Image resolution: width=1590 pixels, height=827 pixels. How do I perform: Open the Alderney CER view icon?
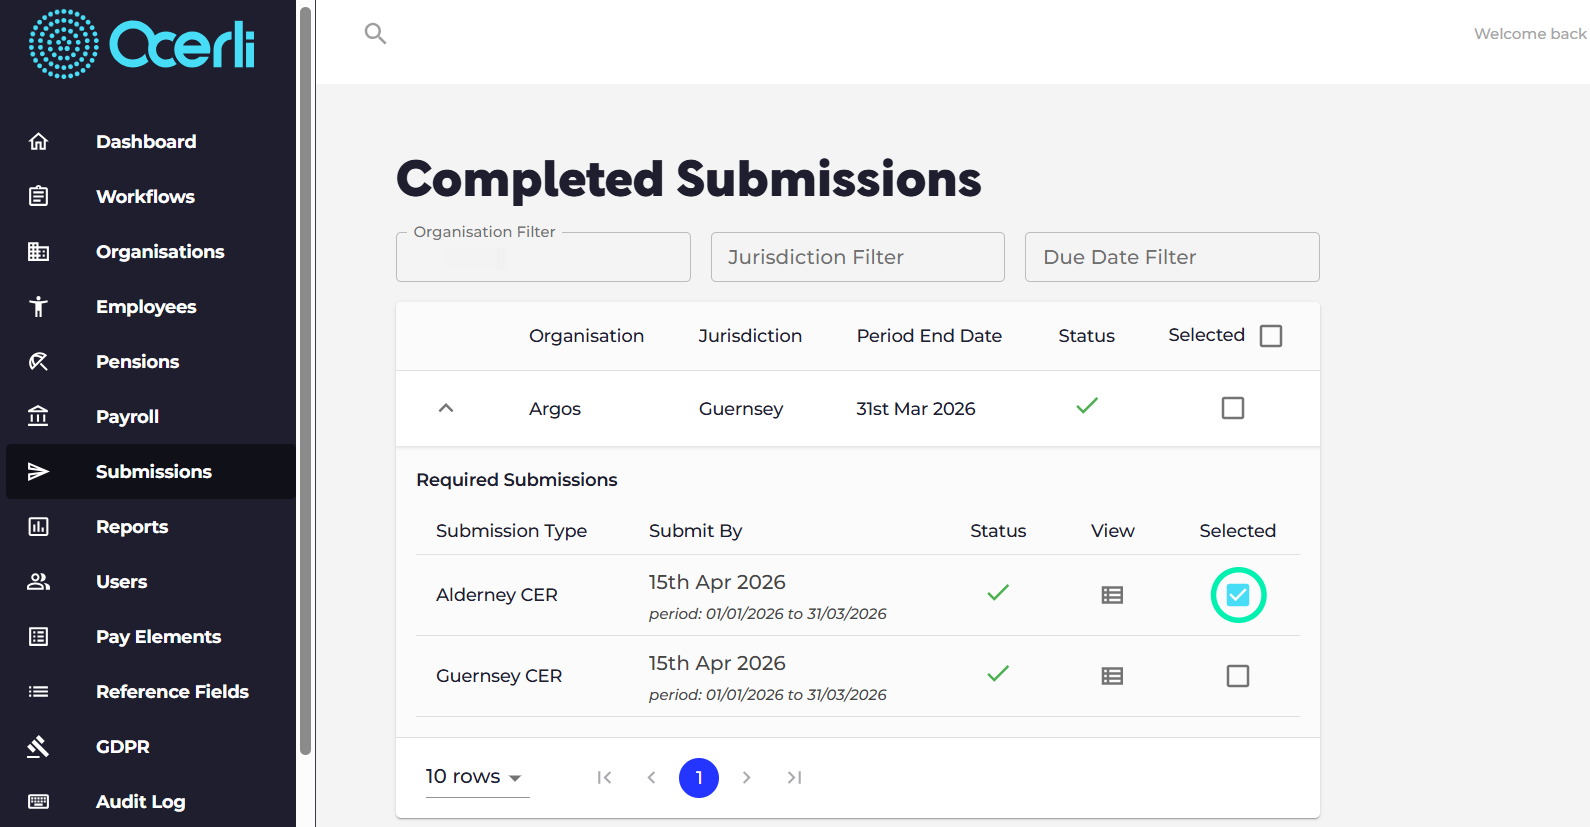pos(1112,595)
